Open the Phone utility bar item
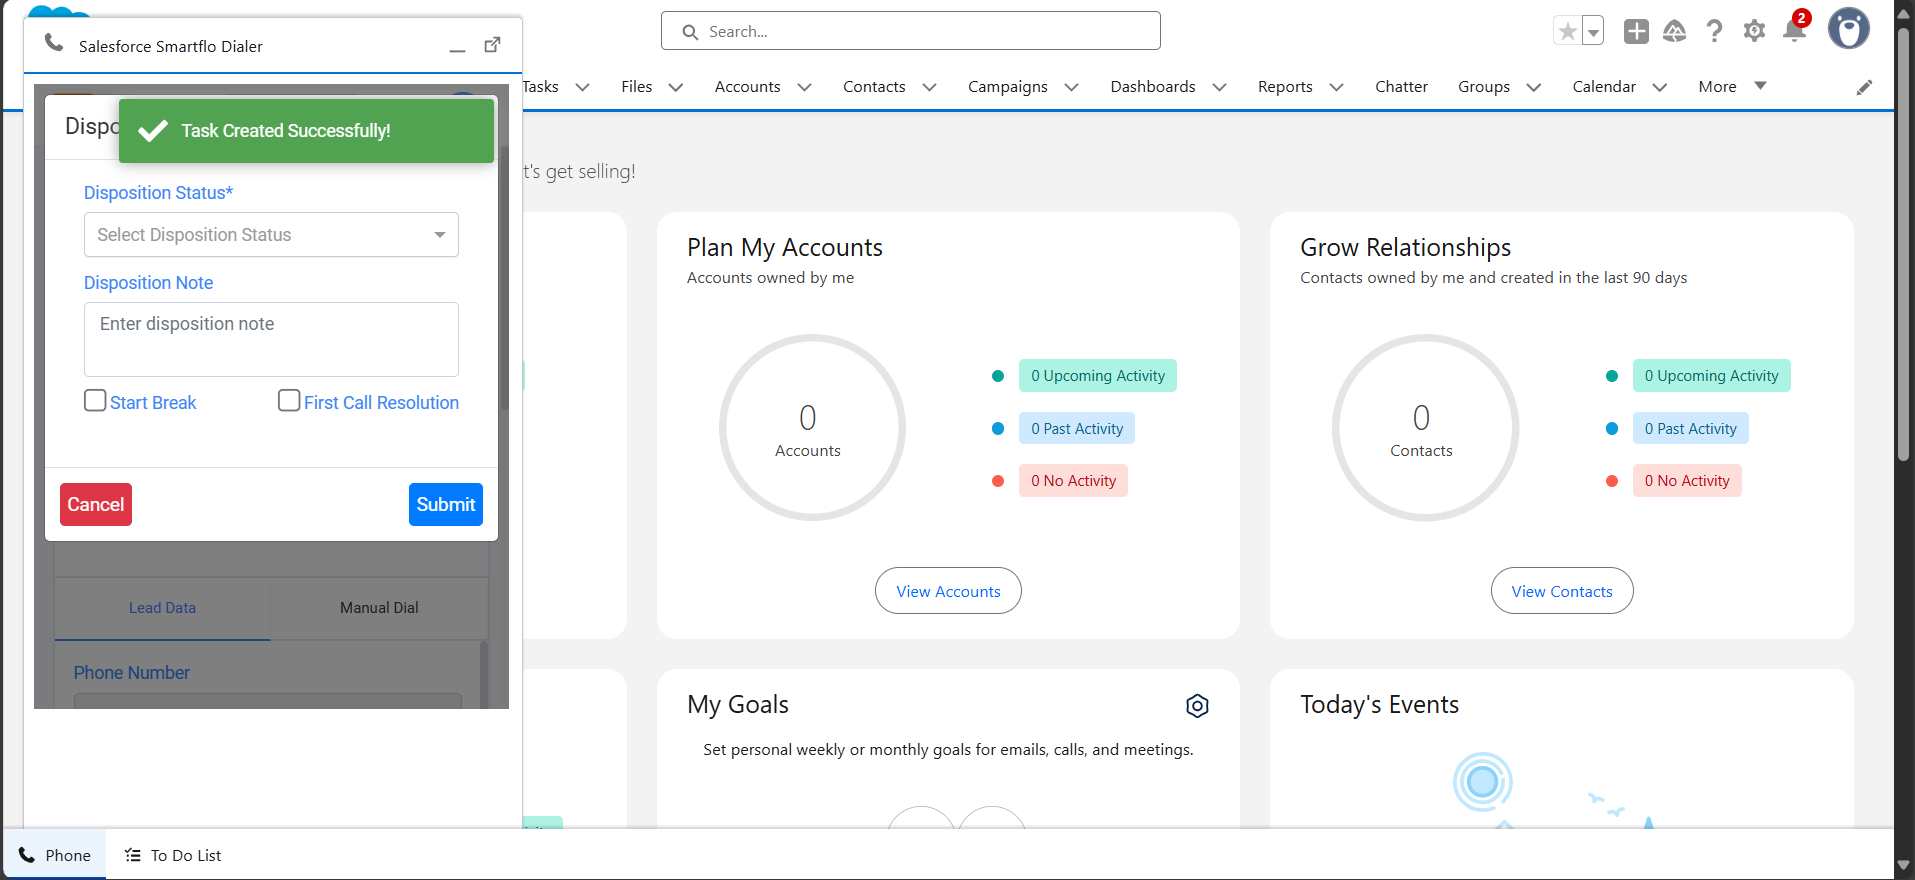This screenshot has width=1915, height=880. [55, 855]
